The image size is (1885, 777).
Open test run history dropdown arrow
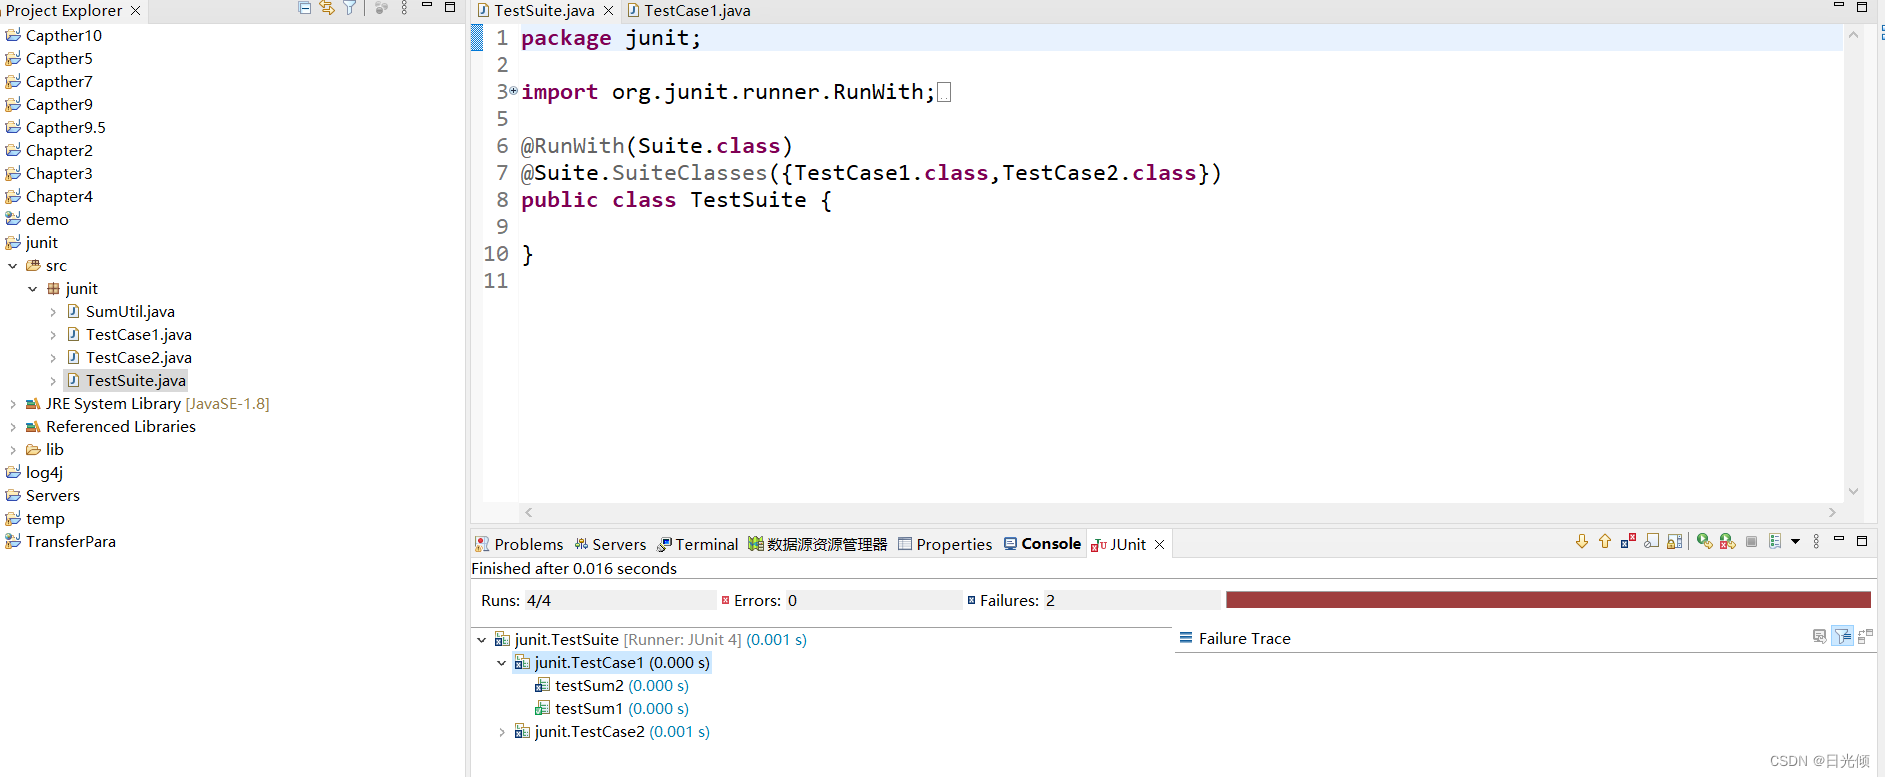[x=1795, y=541]
